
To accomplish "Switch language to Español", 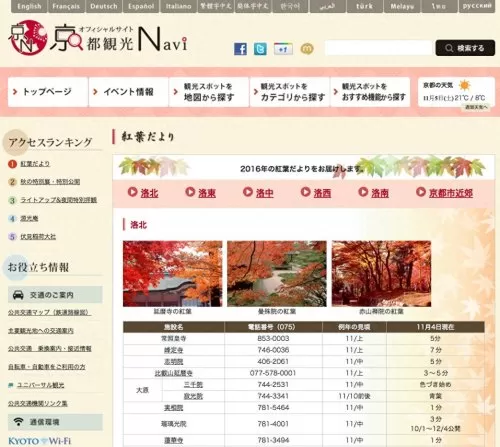I will tap(141, 6).
